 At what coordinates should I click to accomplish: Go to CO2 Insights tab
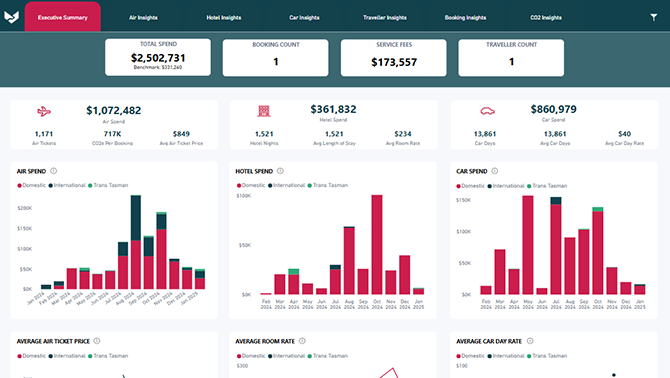point(546,18)
